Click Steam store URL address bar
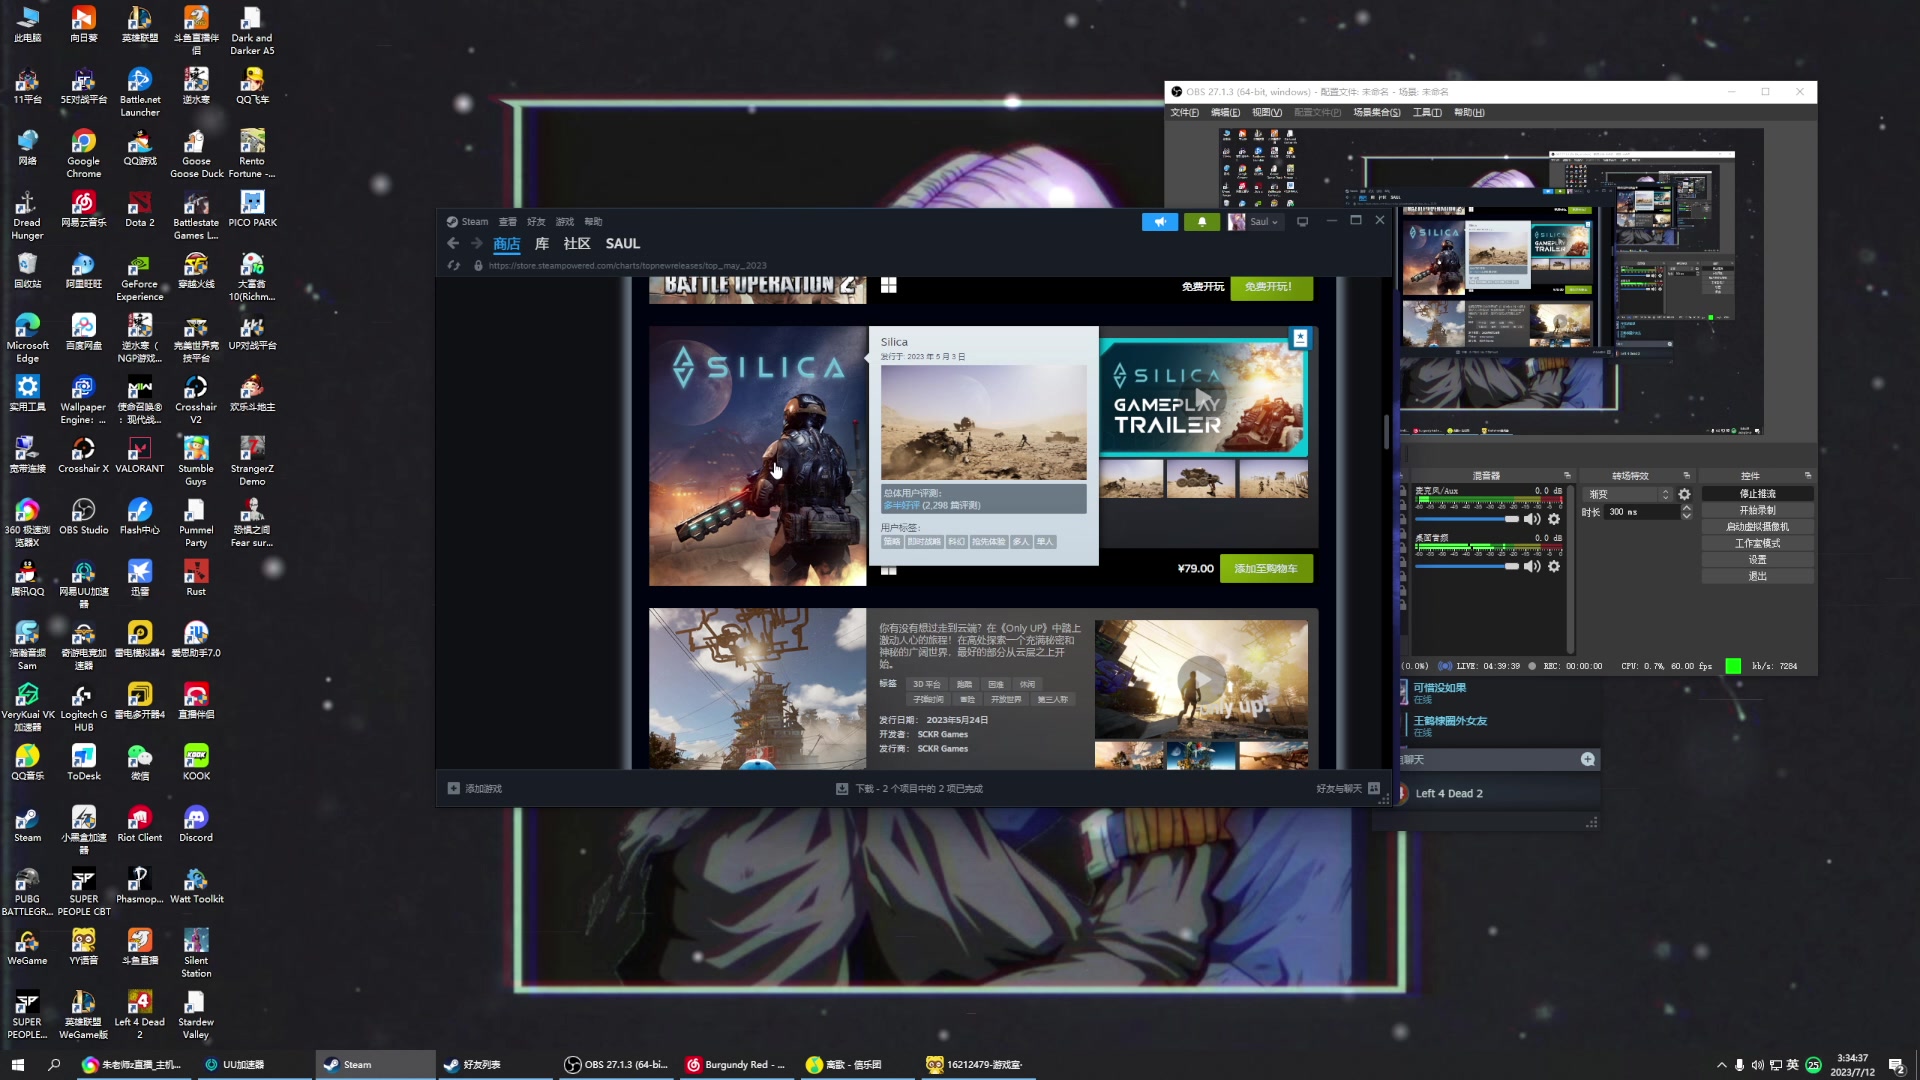This screenshot has height=1080, width=1920. click(x=627, y=266)
